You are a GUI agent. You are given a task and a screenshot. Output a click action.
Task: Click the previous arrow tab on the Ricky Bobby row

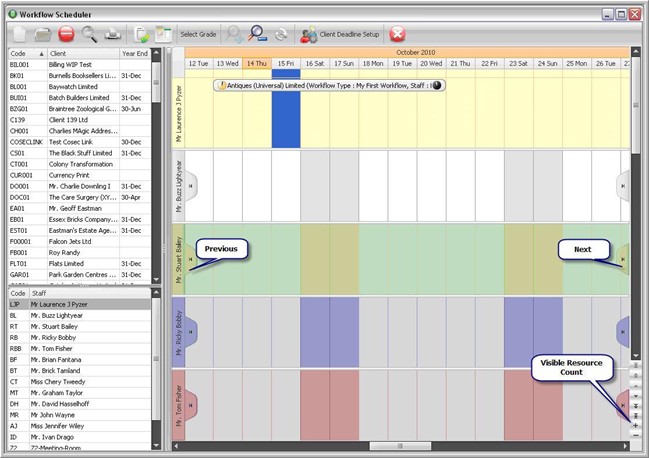191,332
